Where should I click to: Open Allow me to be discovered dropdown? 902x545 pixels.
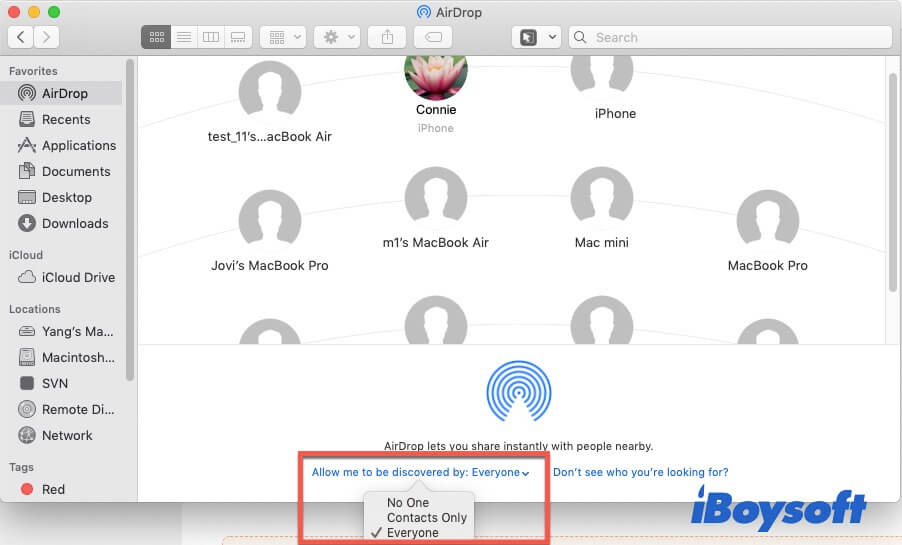click(421, 472)
